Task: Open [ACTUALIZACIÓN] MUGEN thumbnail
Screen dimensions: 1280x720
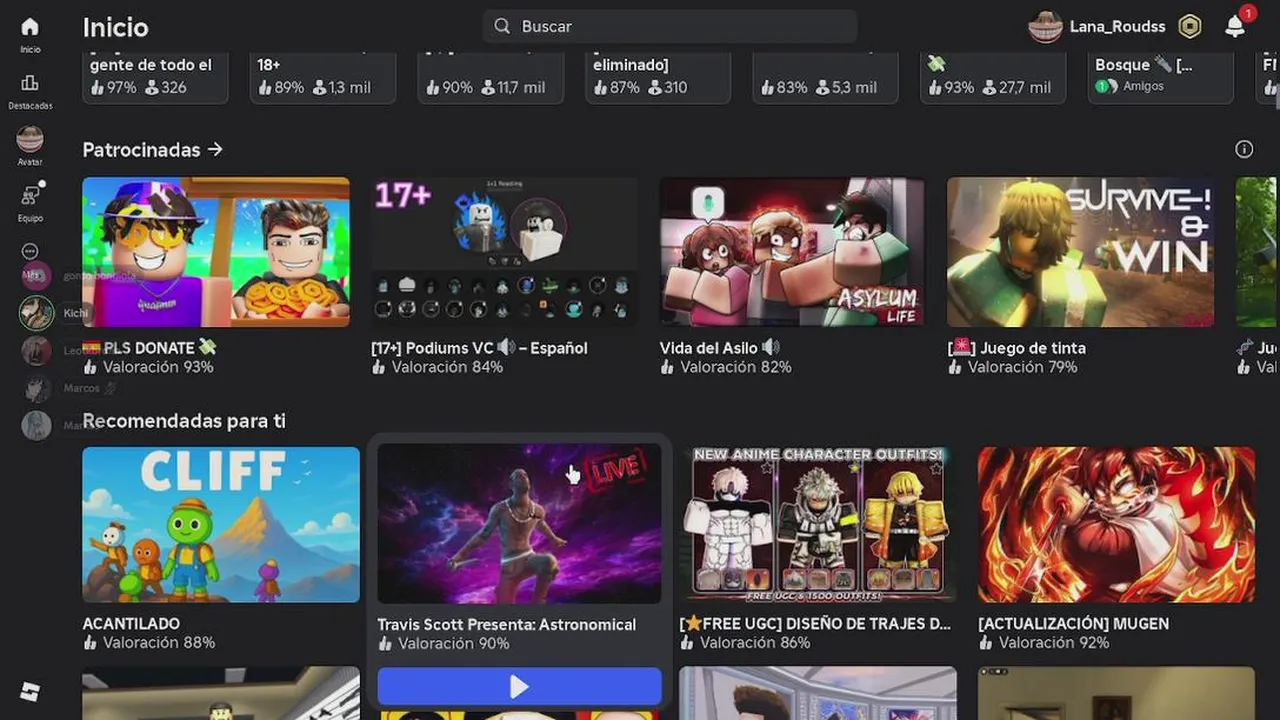Action: coord(1116,525)
